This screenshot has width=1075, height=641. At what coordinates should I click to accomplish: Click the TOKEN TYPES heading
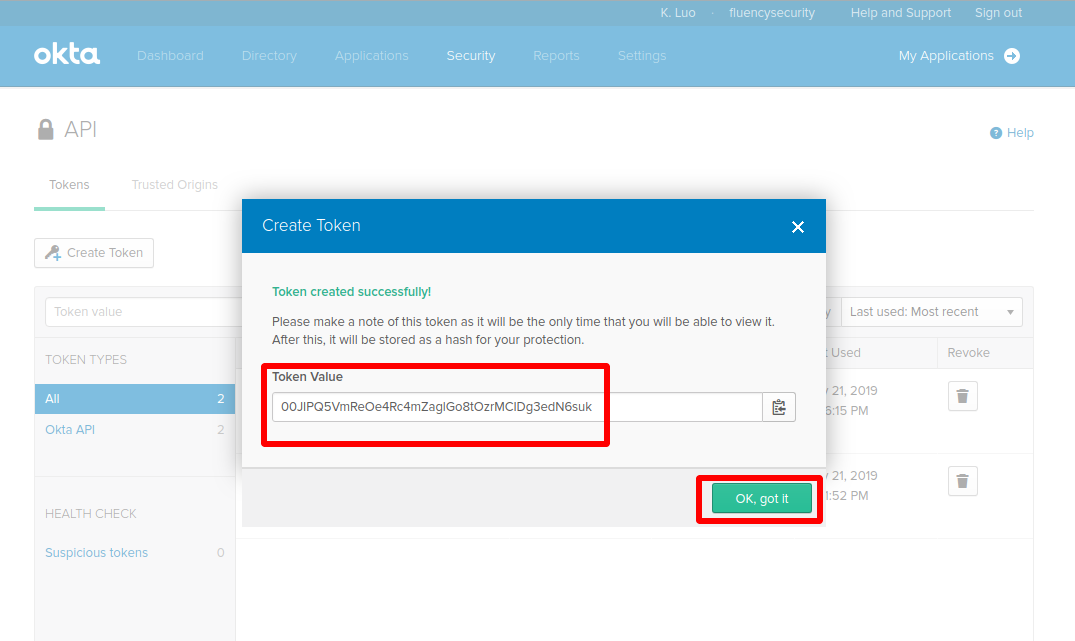(86, 360)
